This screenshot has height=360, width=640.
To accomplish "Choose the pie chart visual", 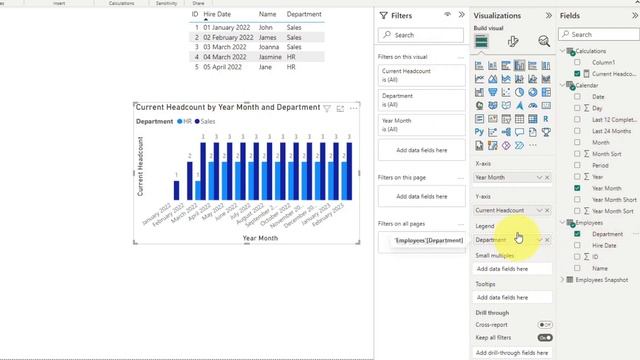I will pos(519,92).
